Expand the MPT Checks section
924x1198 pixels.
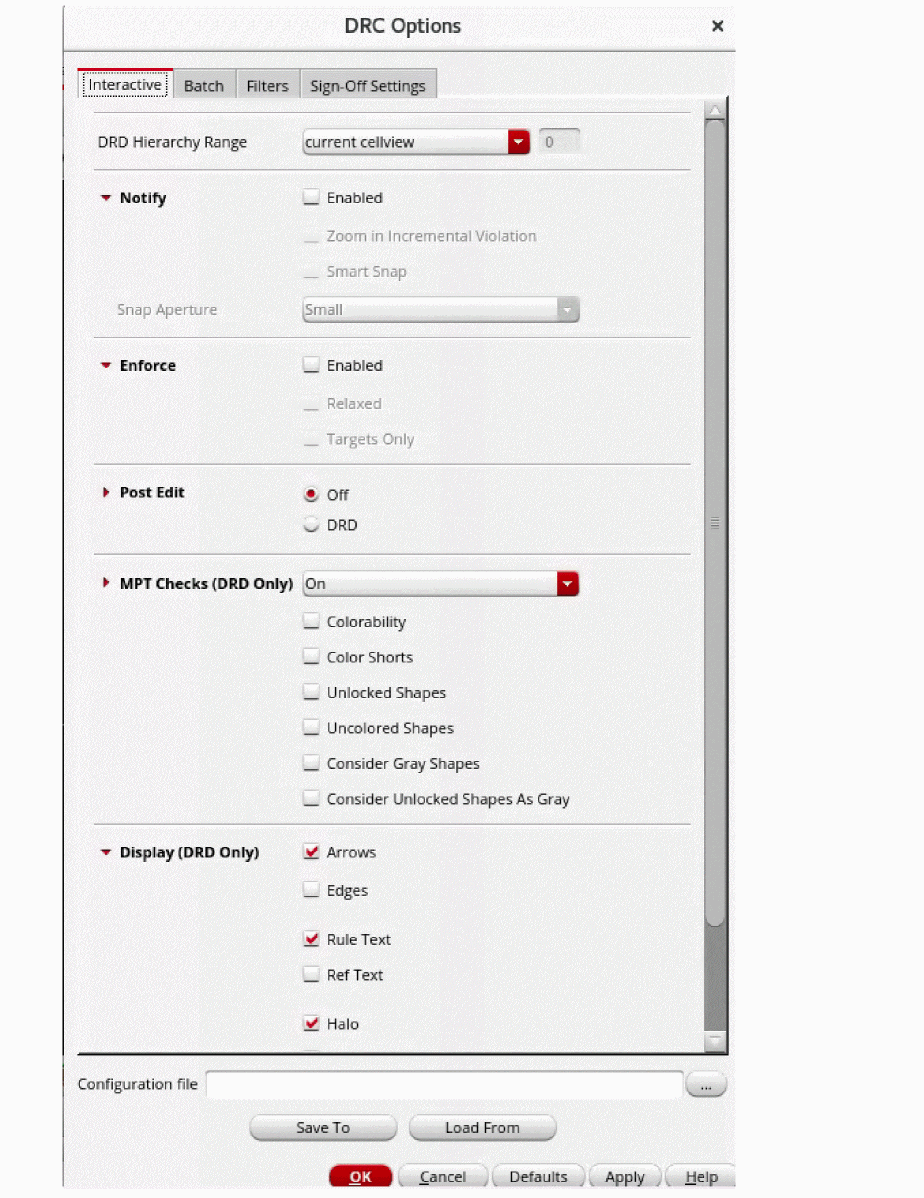[106, 583]
